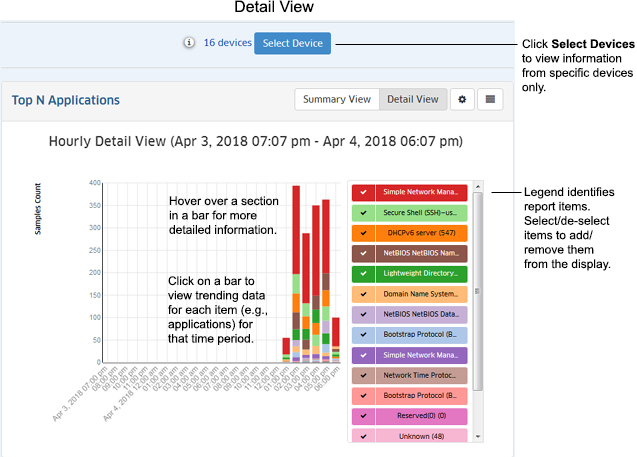The image size is (637, 457).
Task: Click the Domain Name System legend label
Action: (x=420, y=295)
